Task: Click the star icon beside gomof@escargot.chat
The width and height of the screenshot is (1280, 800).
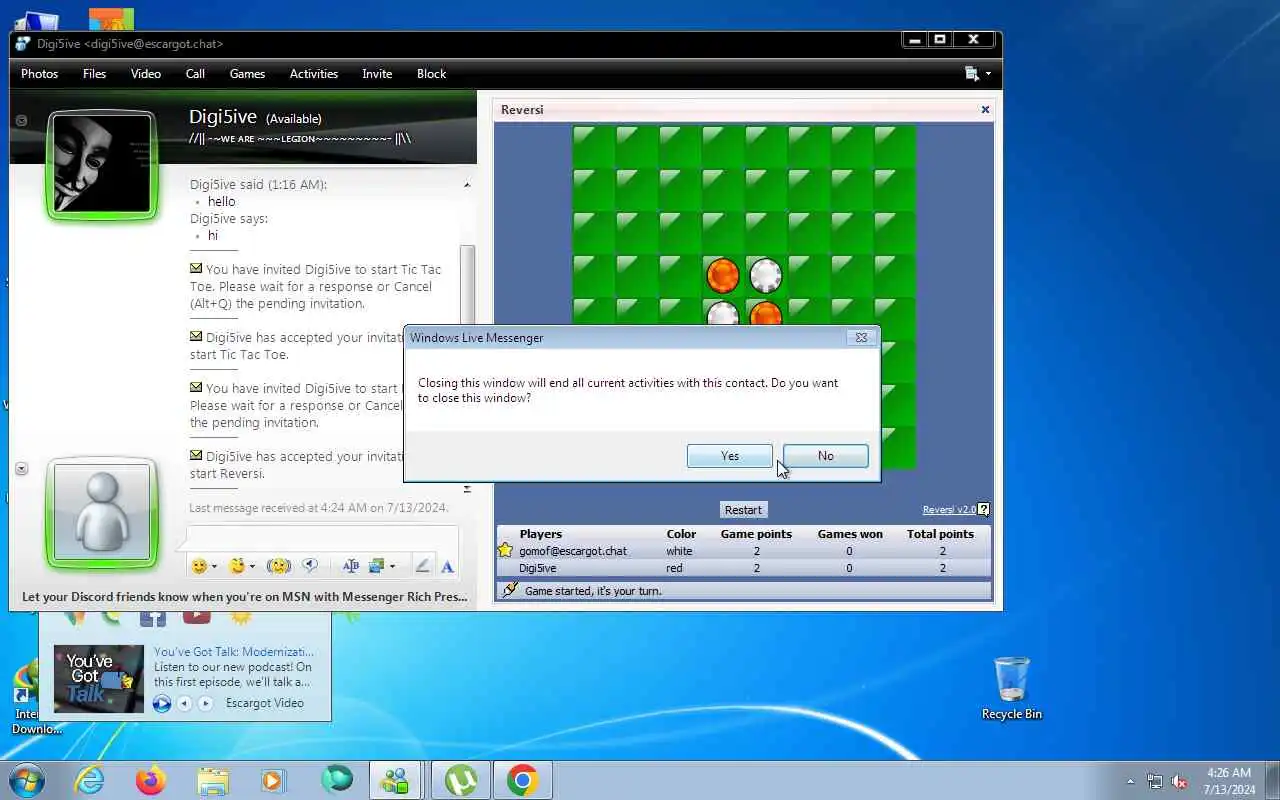Action: click(506, 551)
